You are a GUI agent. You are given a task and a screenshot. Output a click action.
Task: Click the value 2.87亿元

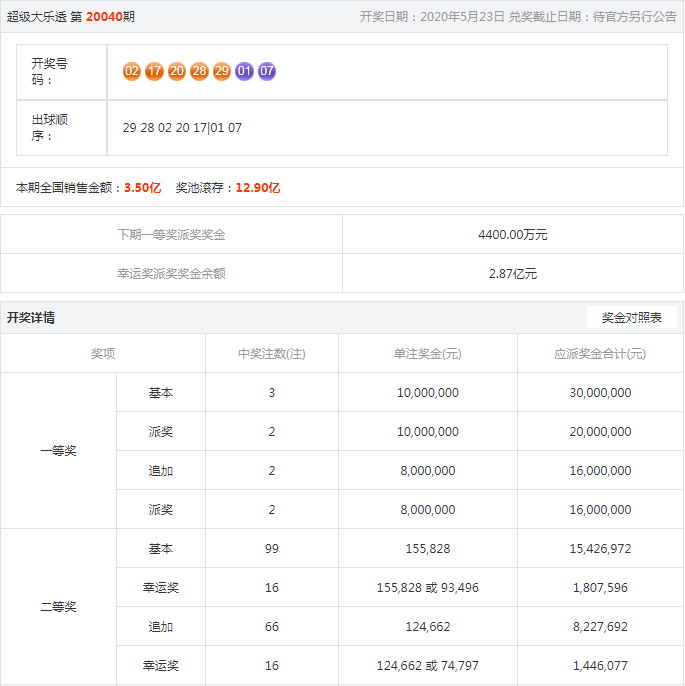coord(513,273)
